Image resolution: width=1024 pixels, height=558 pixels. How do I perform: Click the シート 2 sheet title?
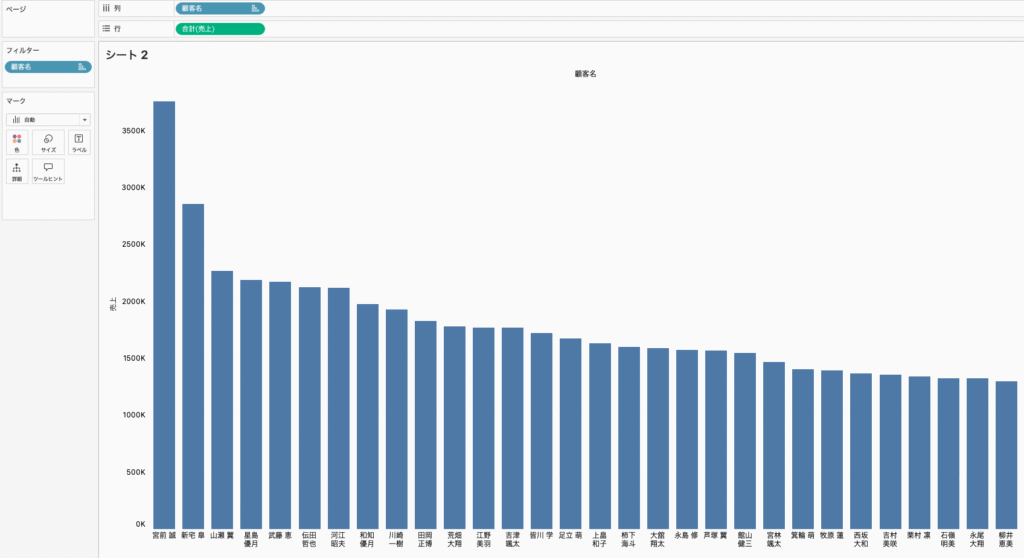(x=127, y=55)
